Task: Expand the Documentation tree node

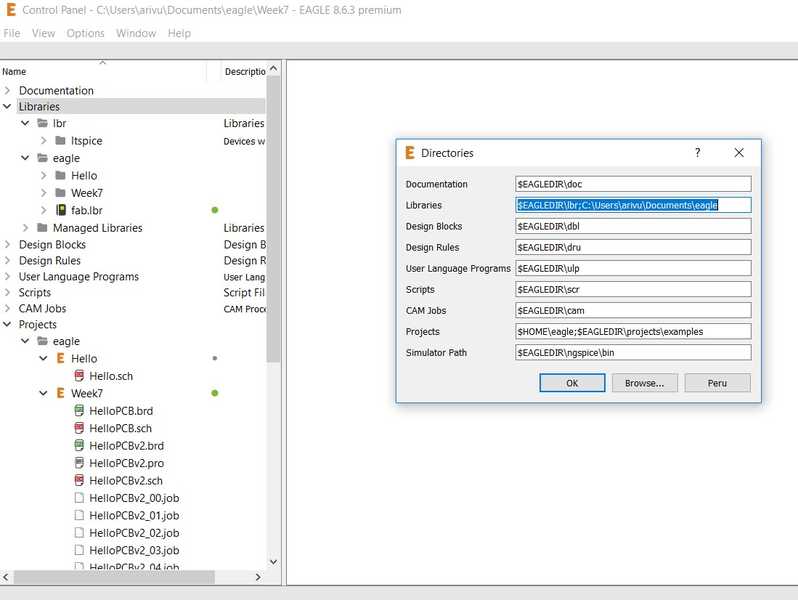Action: tap(7, 91)
